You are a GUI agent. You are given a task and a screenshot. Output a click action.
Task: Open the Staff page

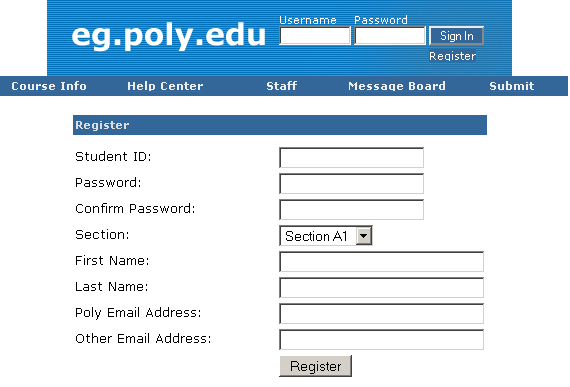(x=281, y=86)
